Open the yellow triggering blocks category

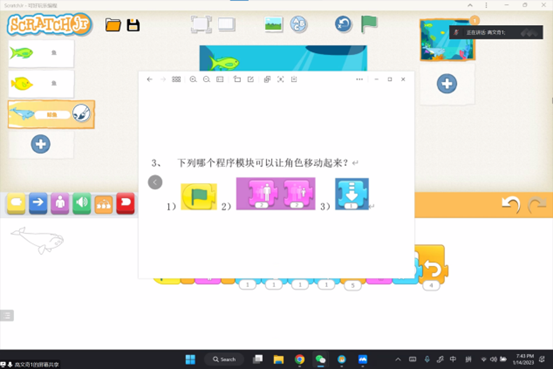click(x=16, y=203)
